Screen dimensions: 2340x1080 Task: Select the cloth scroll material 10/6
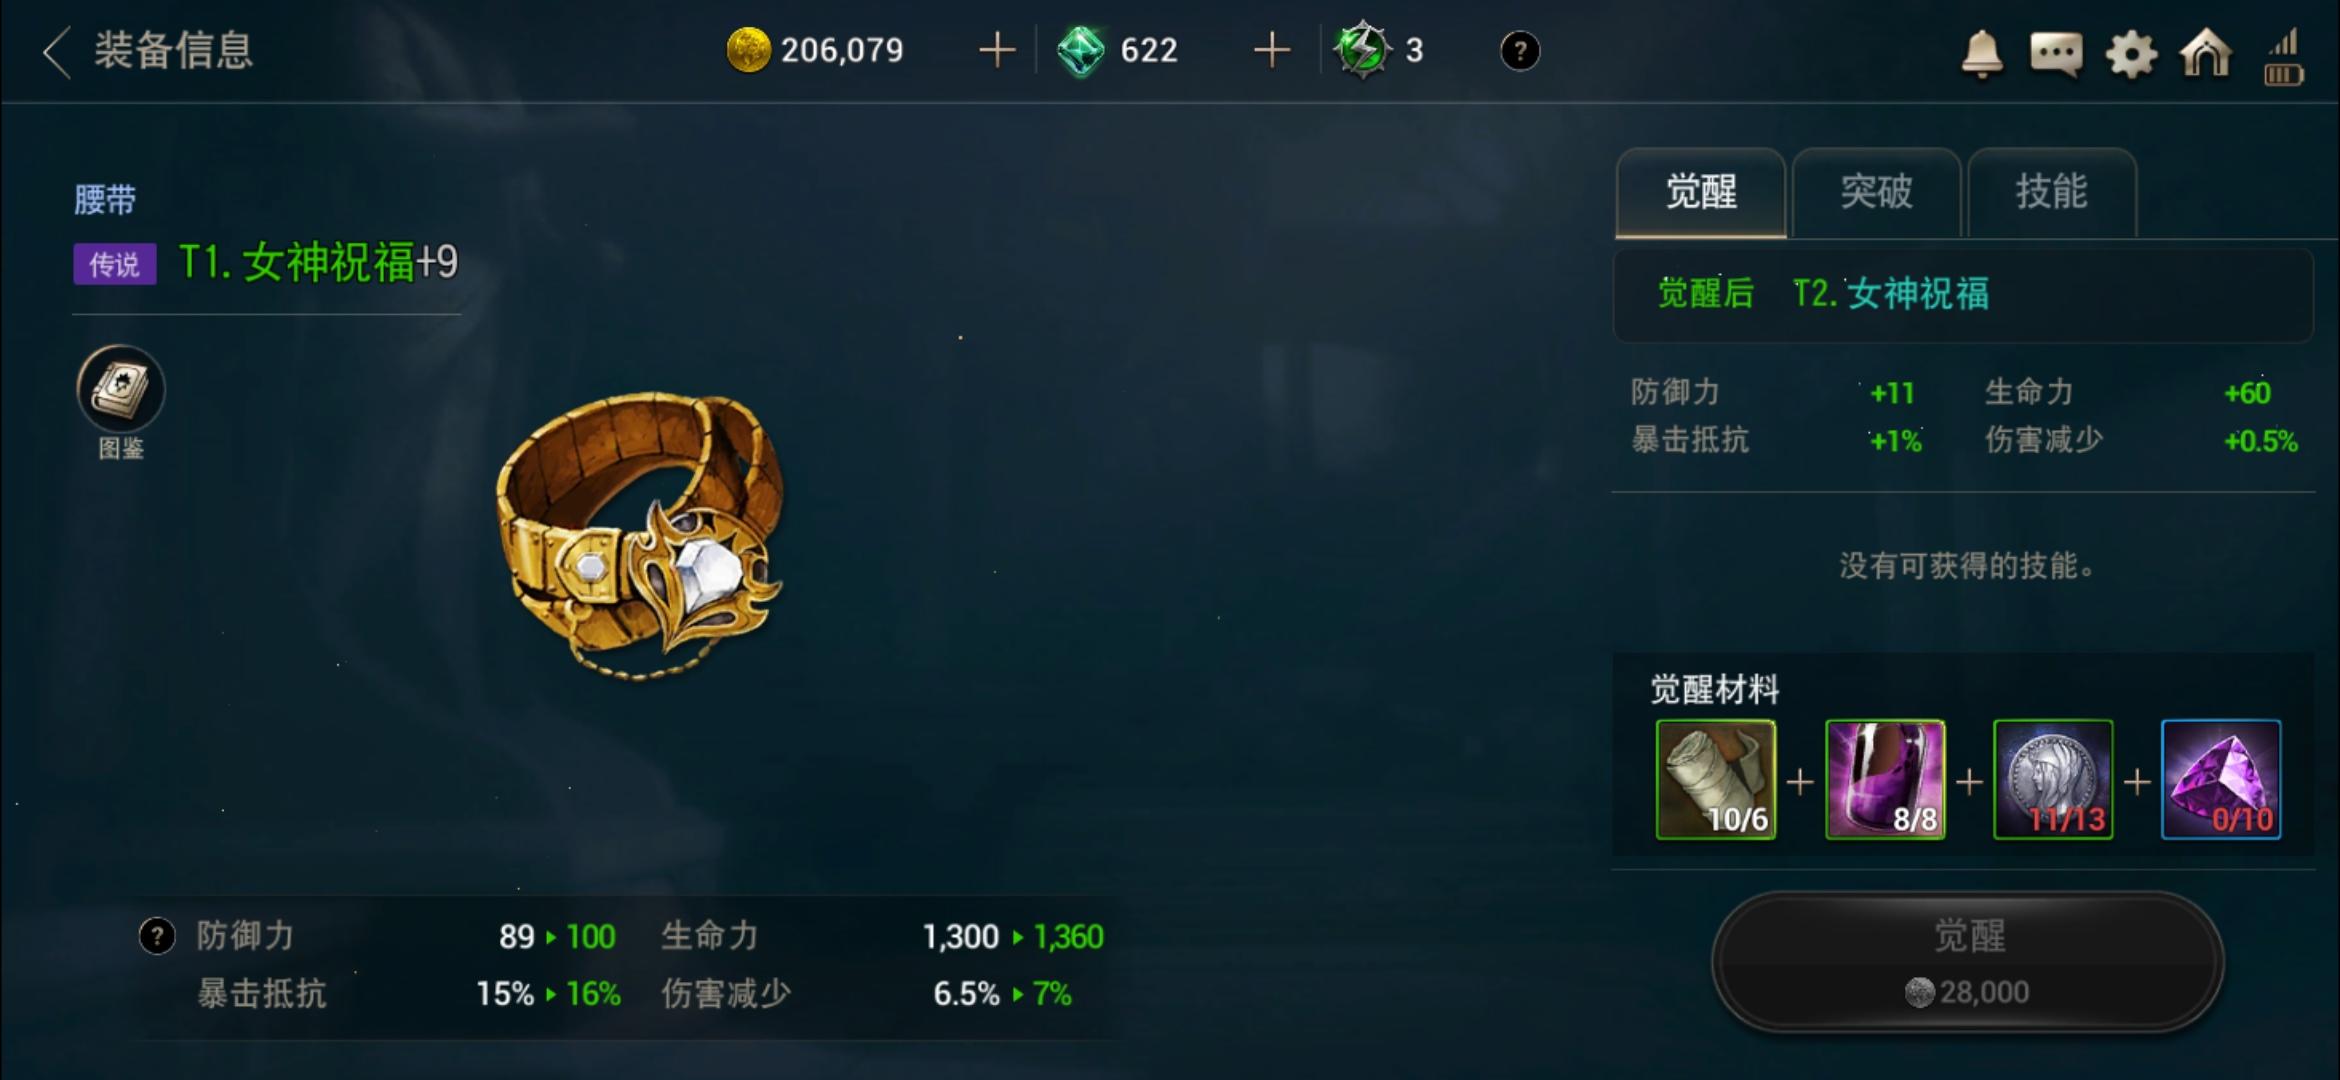pos(1716,780)
